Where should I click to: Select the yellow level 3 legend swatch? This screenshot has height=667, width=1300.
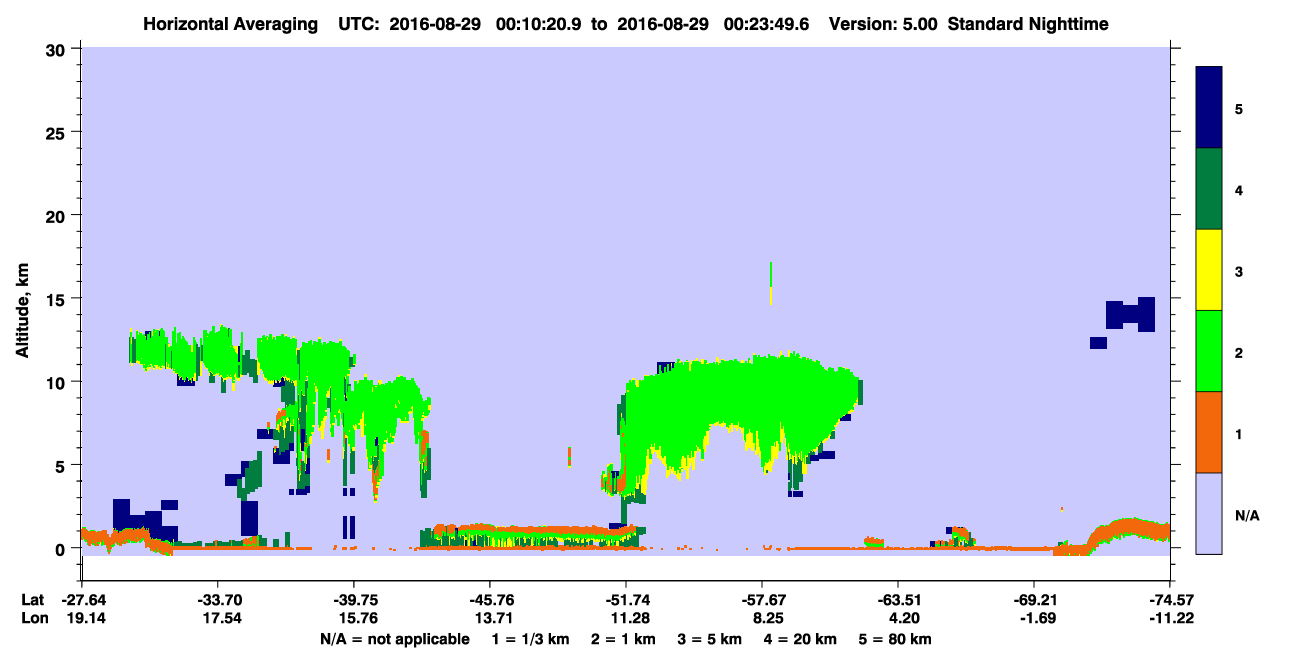tap(1209, 270)
